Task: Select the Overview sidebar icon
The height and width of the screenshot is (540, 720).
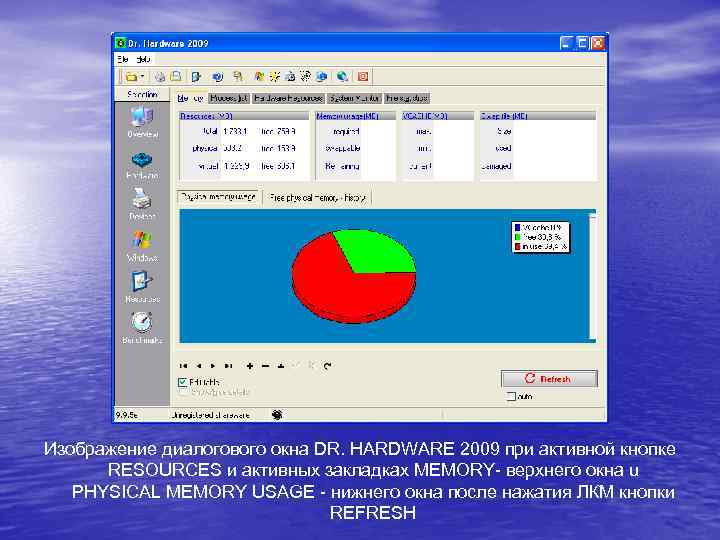Action: pyautogui.click(x=142, y=116)
